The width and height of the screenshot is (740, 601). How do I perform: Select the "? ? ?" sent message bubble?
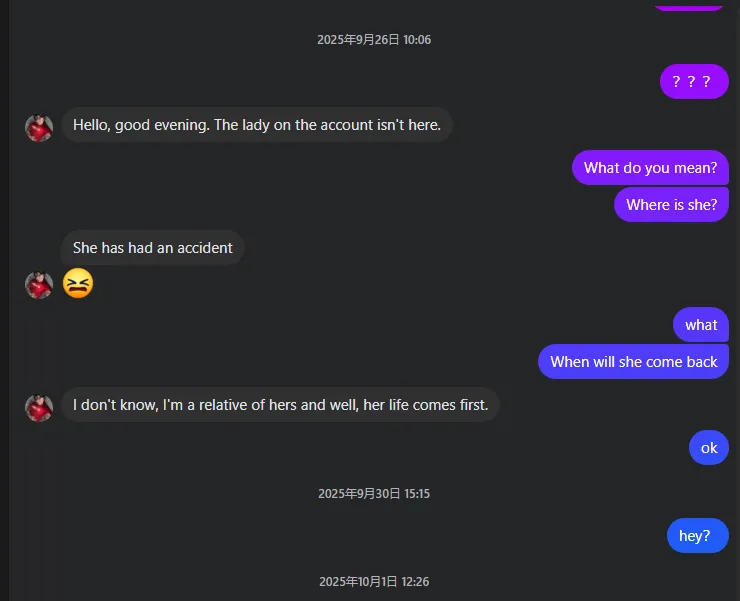tap(694, 81)
